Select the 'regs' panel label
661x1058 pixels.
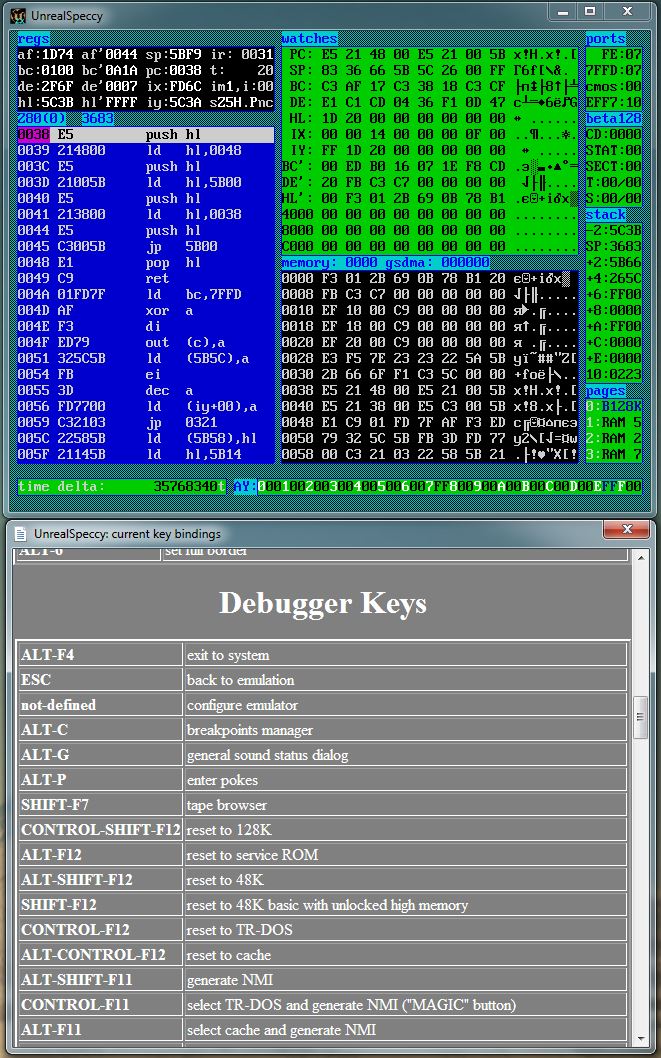(33, 38)
